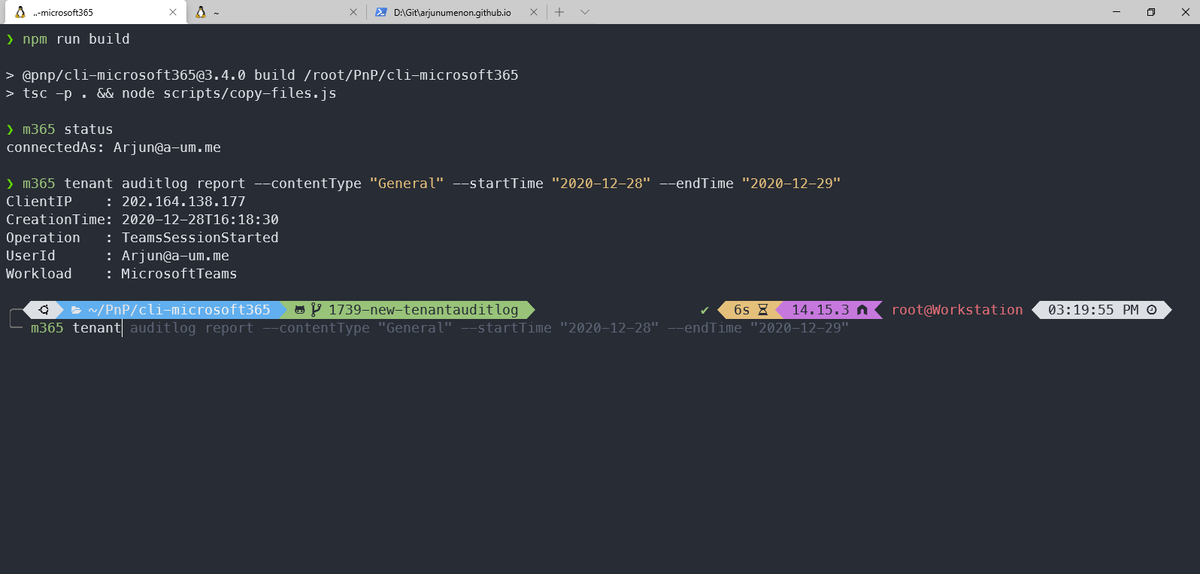The height and width of the screenshot is (574, 1200).
Task: Click the typed "m365 tenant" on current prompt
Action: coord(76,328)
